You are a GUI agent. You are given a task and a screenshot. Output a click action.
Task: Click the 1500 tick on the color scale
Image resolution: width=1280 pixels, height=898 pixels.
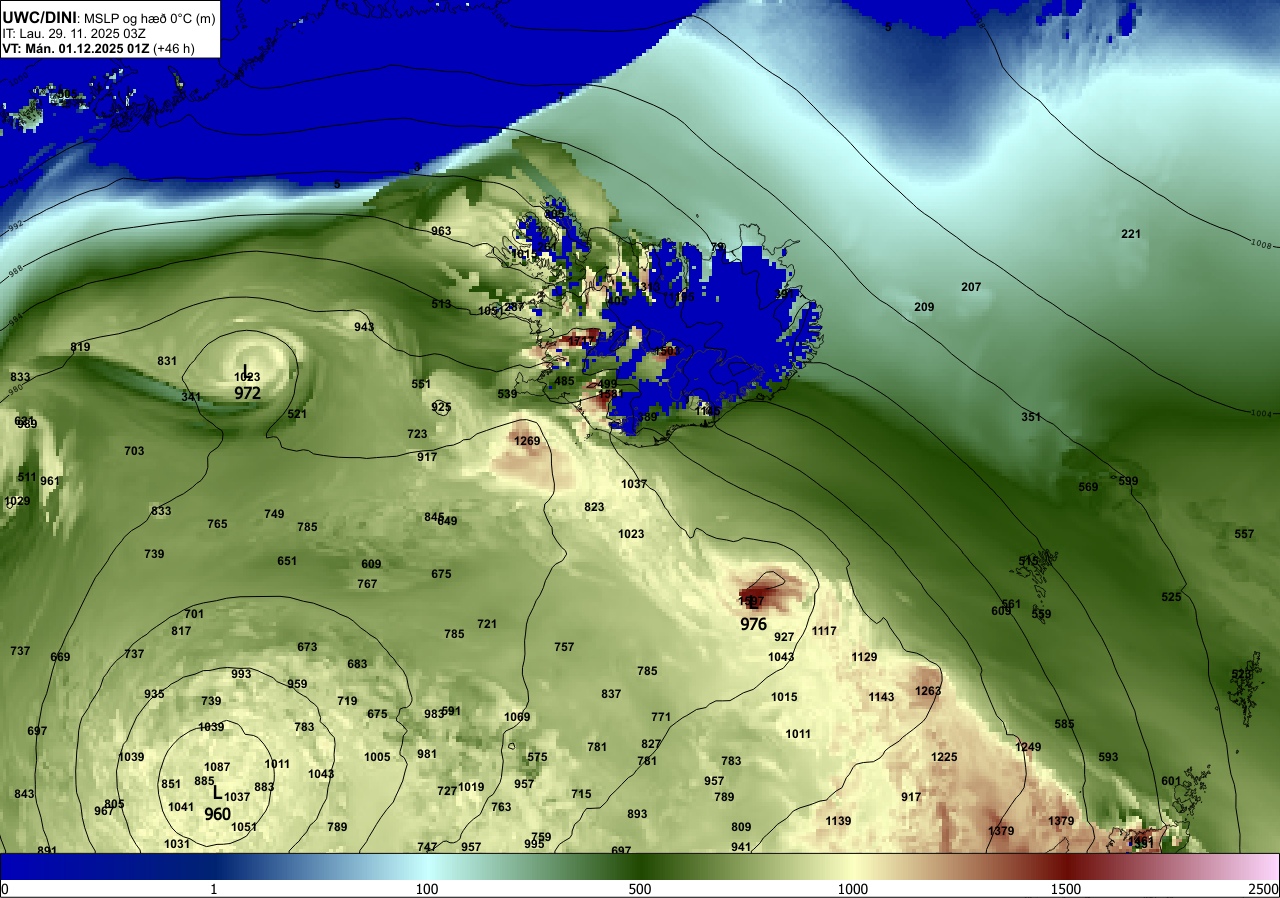coord(1065,889)
